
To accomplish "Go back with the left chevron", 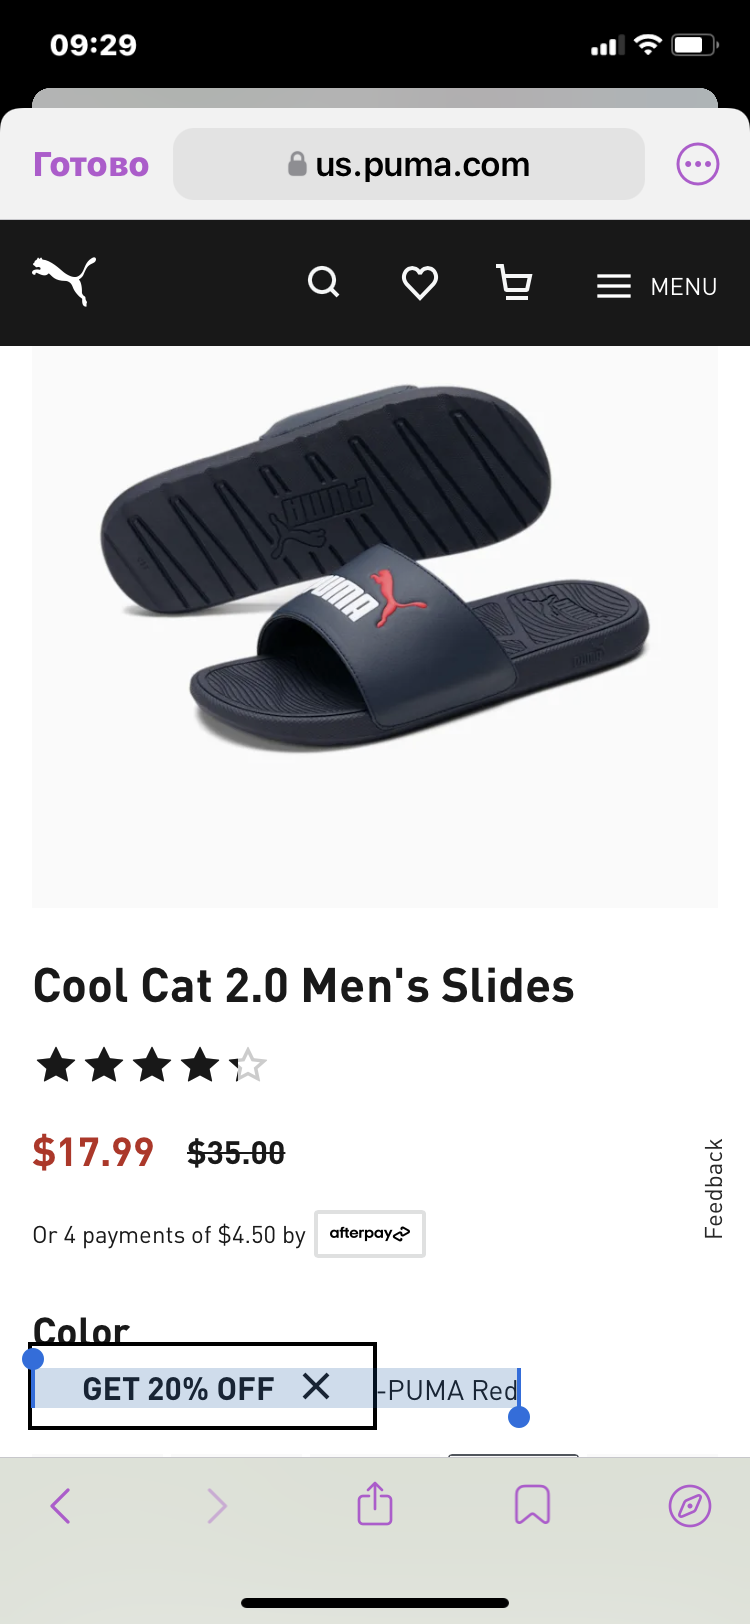I will [x=61, y=1505].
